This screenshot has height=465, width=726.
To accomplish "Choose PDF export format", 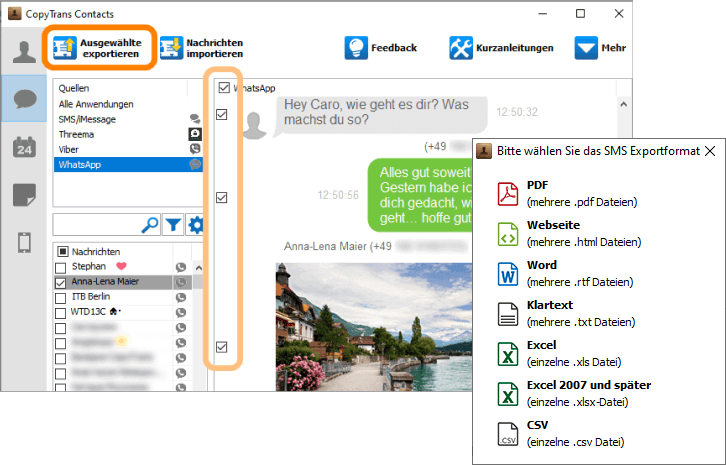I will (568, 194).
